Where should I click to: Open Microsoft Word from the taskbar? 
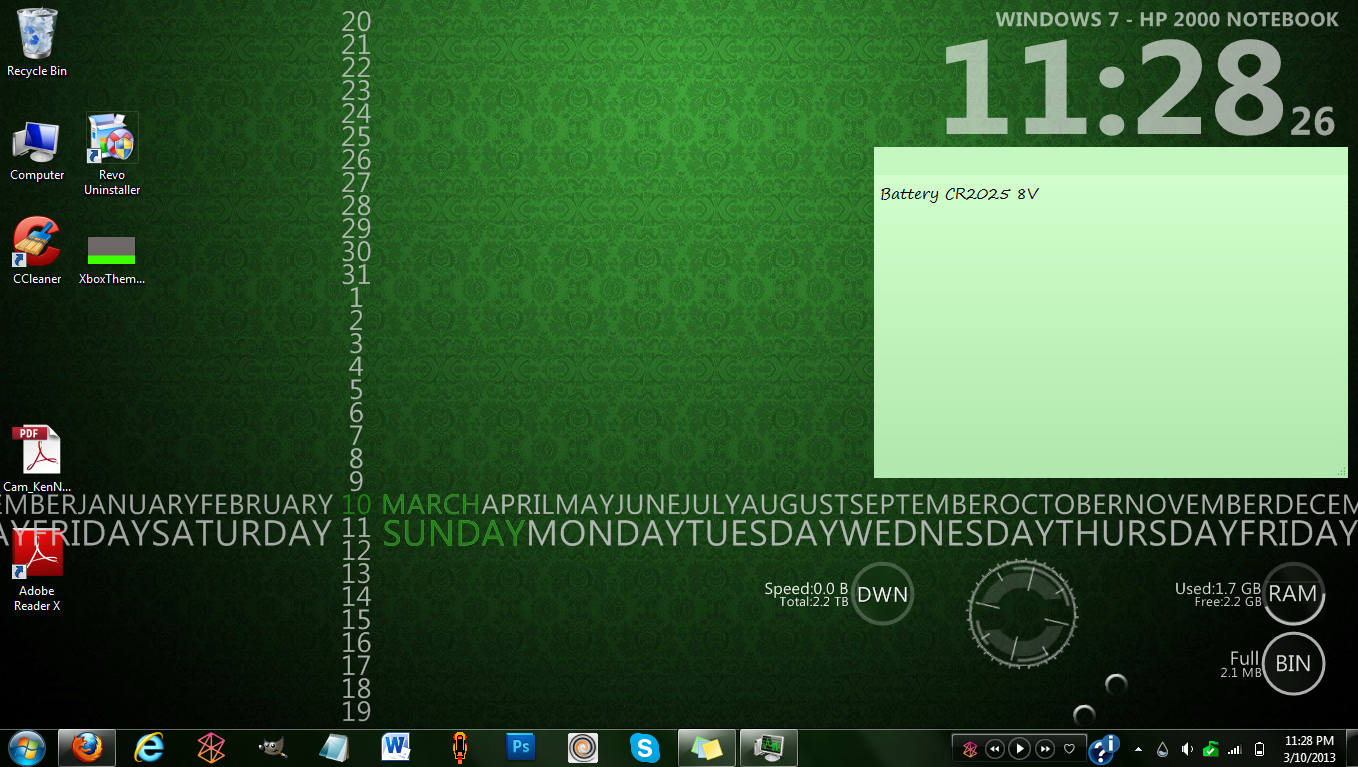click(396, 747)
